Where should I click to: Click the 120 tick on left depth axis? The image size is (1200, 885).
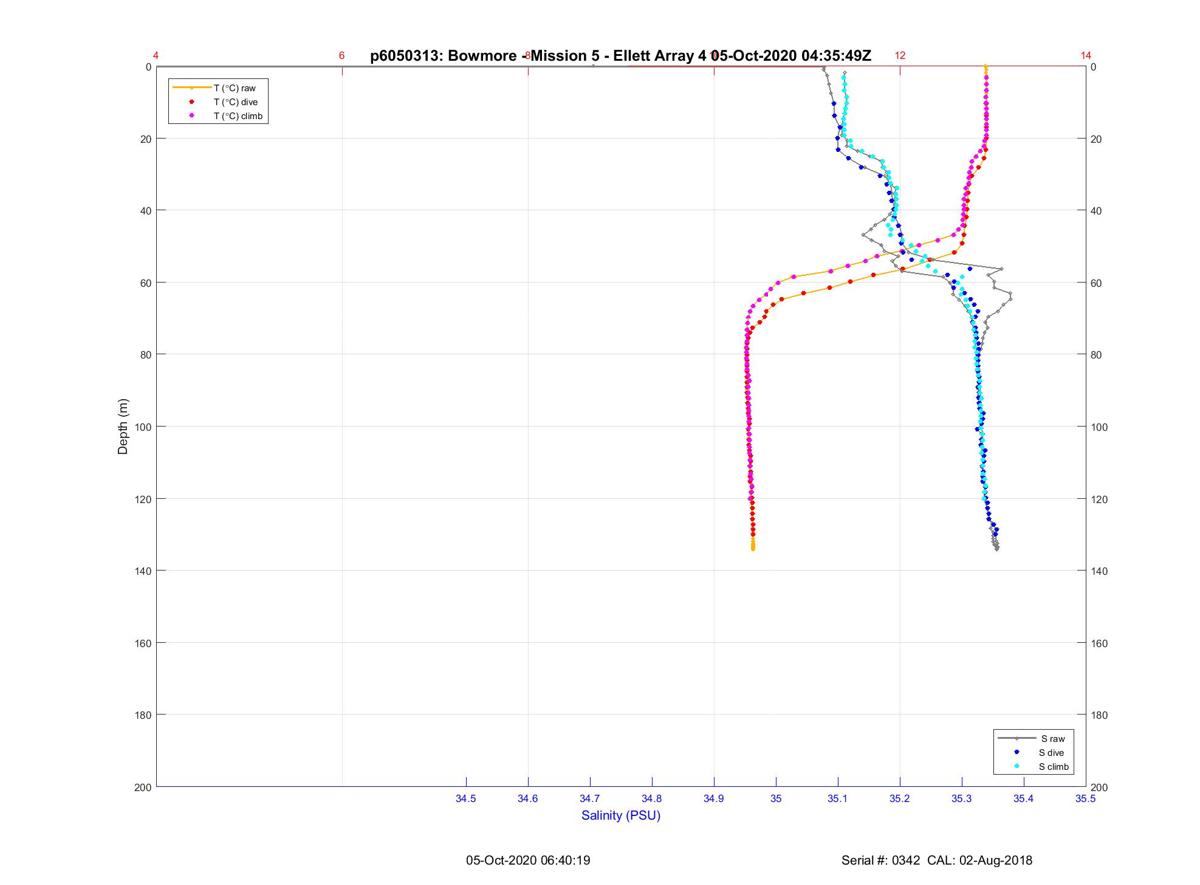coord(142,499)
